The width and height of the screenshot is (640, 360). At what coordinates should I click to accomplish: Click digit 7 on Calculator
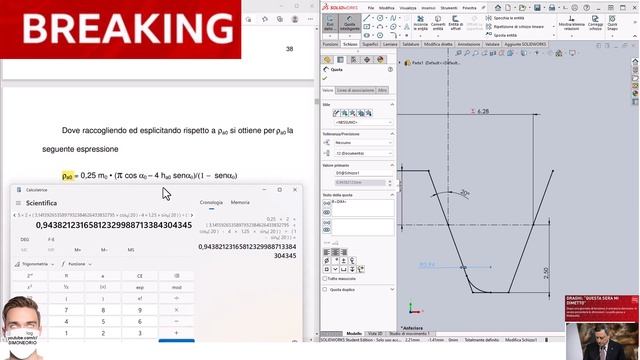point(66,310)
